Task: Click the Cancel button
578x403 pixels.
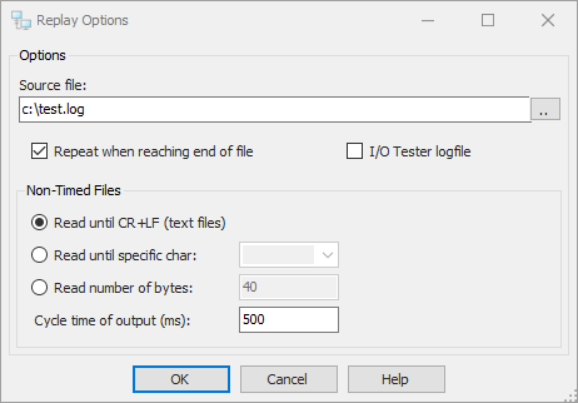Action: coord(289,379)
